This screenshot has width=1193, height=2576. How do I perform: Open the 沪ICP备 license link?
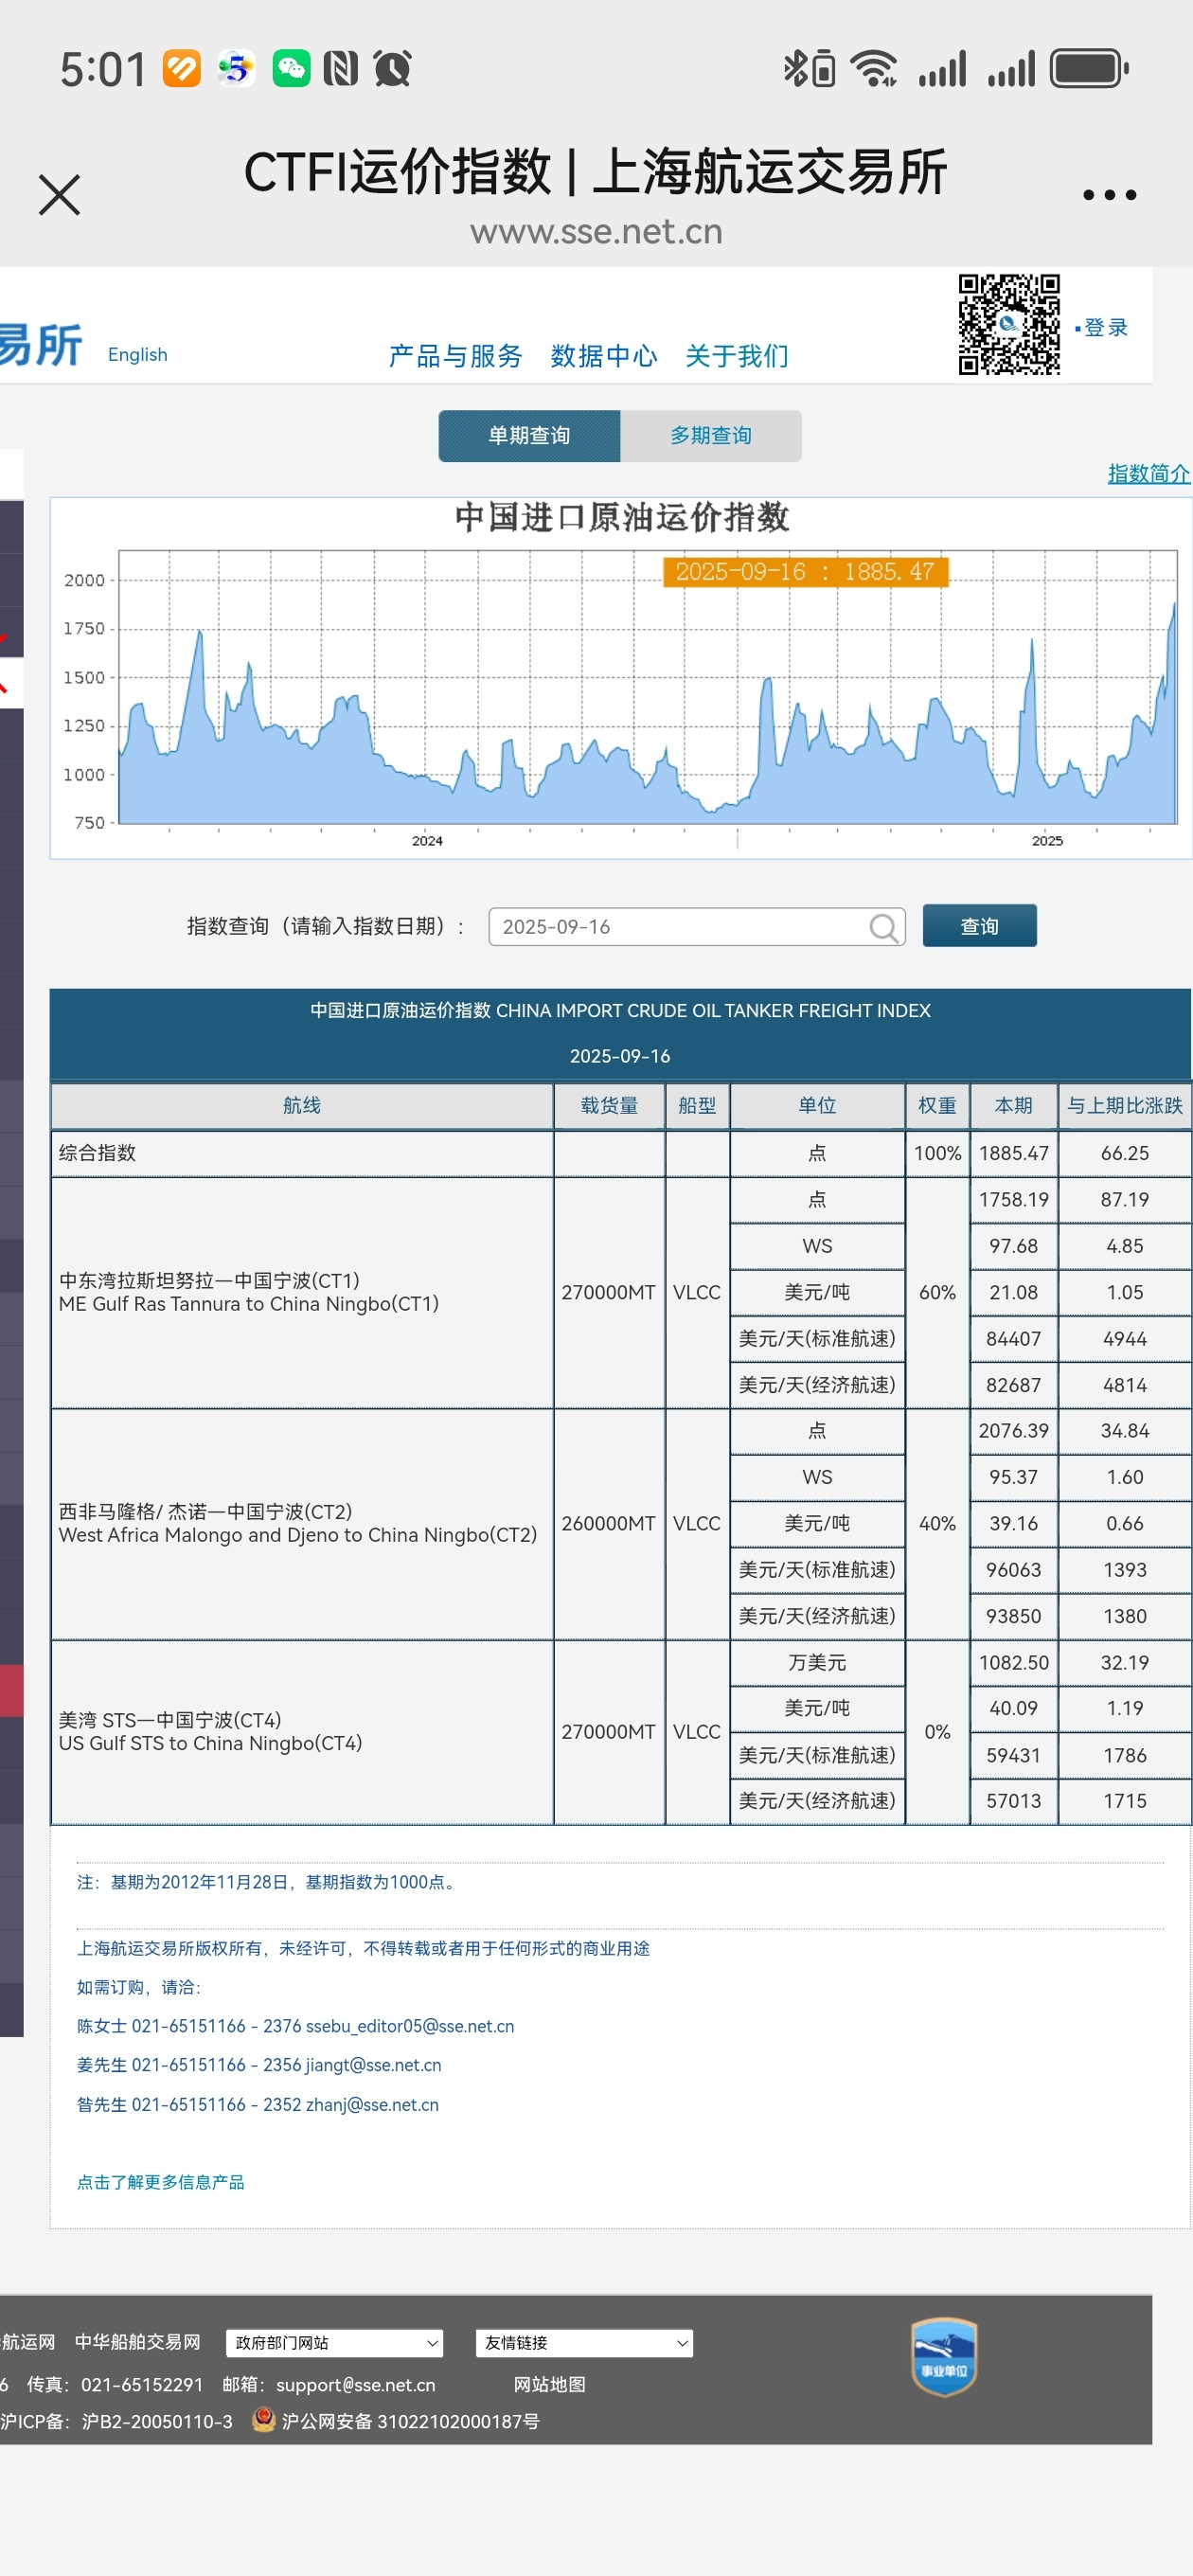pos(116,2422)
